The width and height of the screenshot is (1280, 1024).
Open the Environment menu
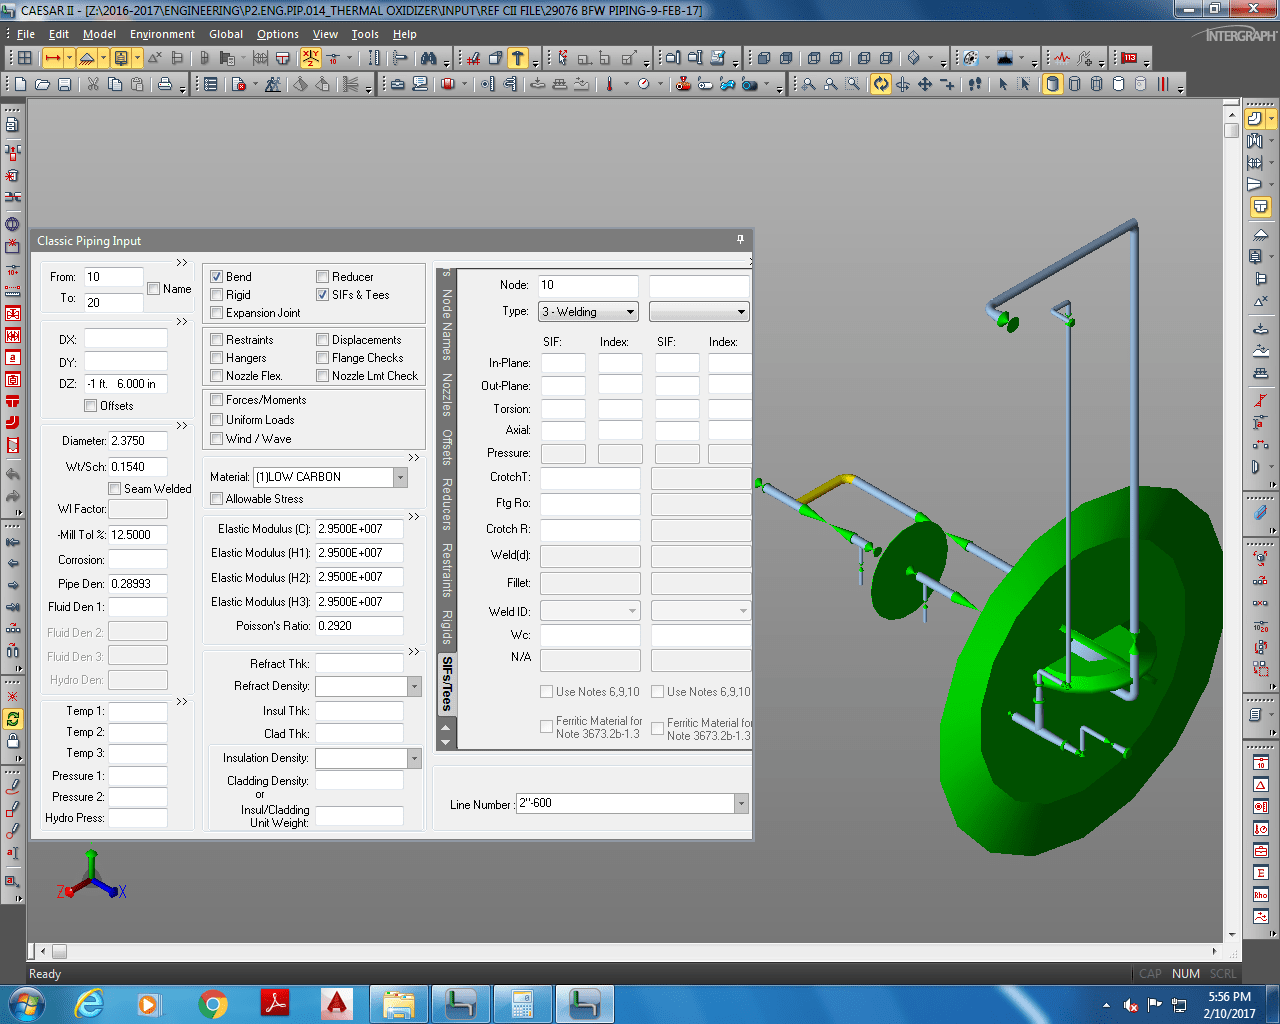pyautogui.click(x=162, y=34)
